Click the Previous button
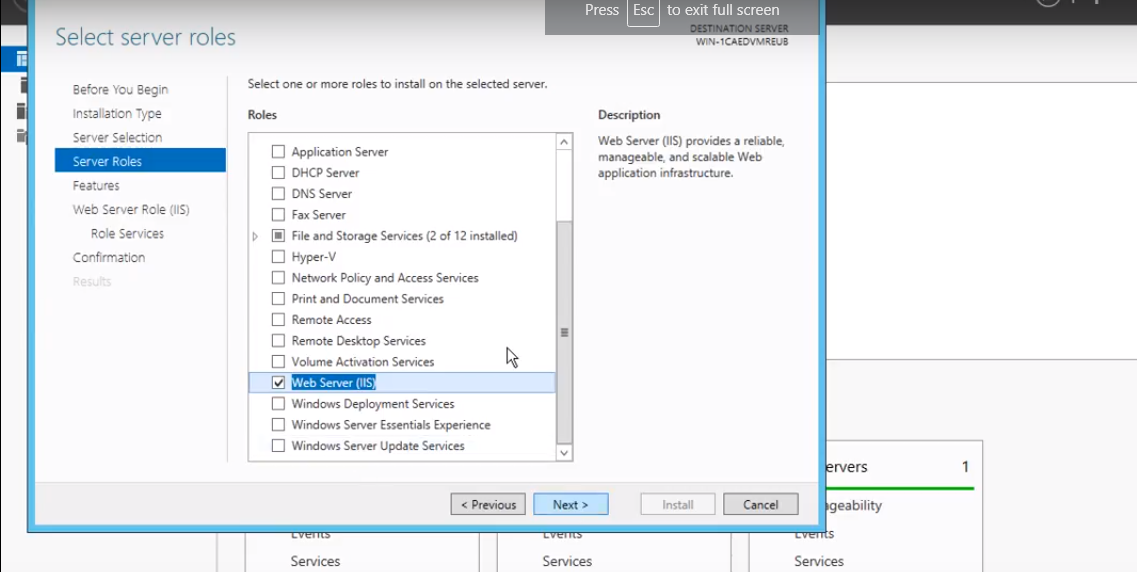The width and height of the screenshot is (1137, 572). click(488, 505)
